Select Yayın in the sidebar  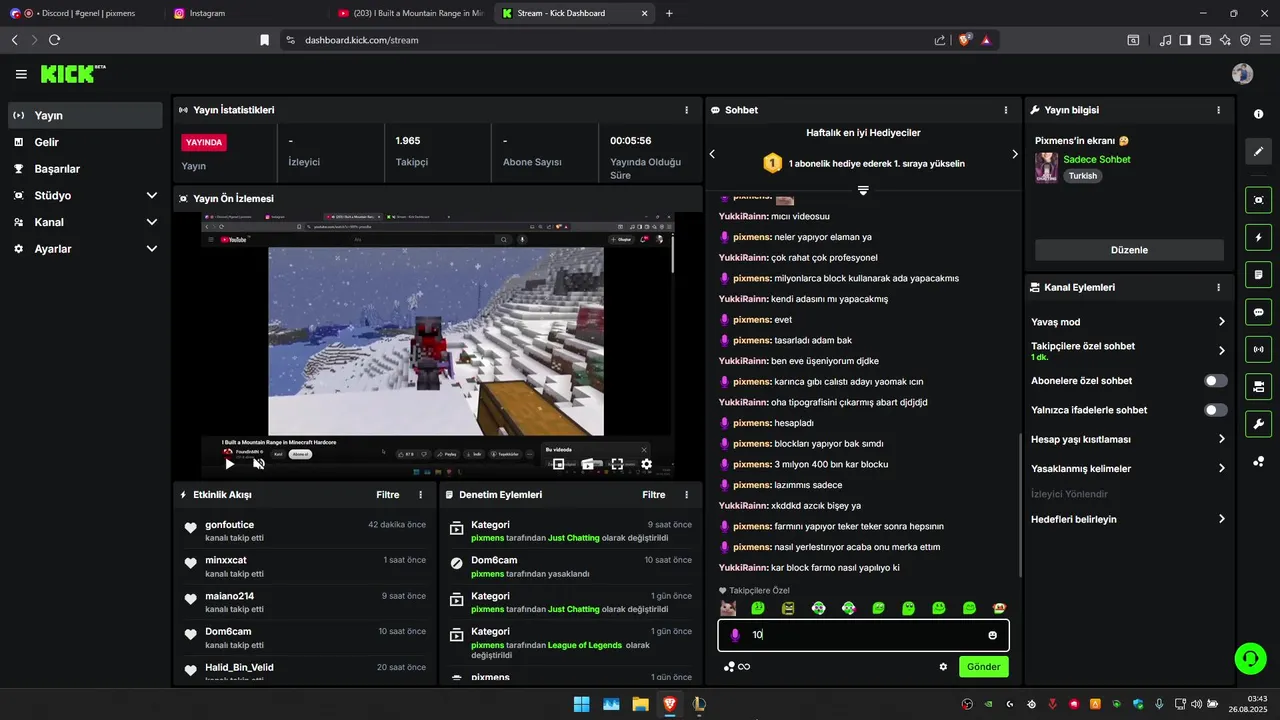(x=85, y=116)
